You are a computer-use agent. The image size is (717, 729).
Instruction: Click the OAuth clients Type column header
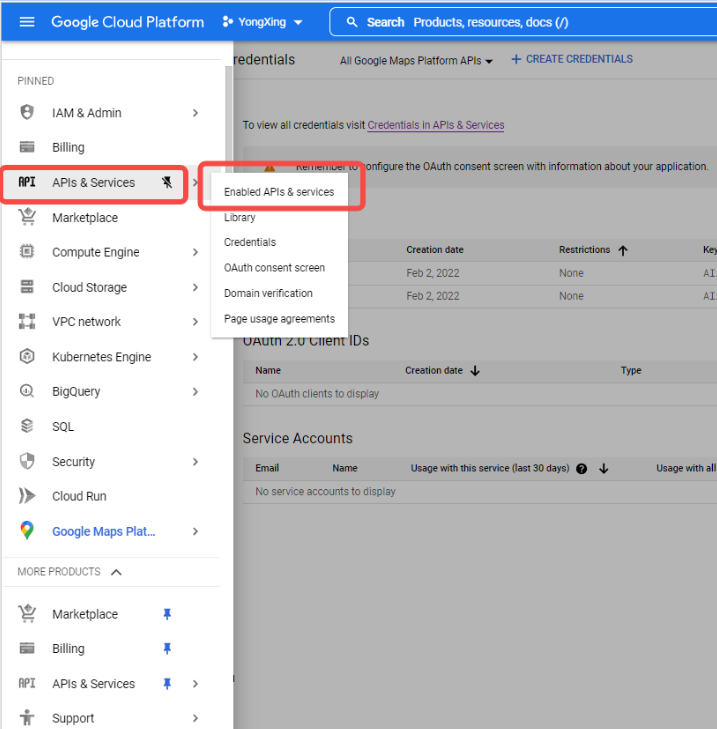click(631, 371)
